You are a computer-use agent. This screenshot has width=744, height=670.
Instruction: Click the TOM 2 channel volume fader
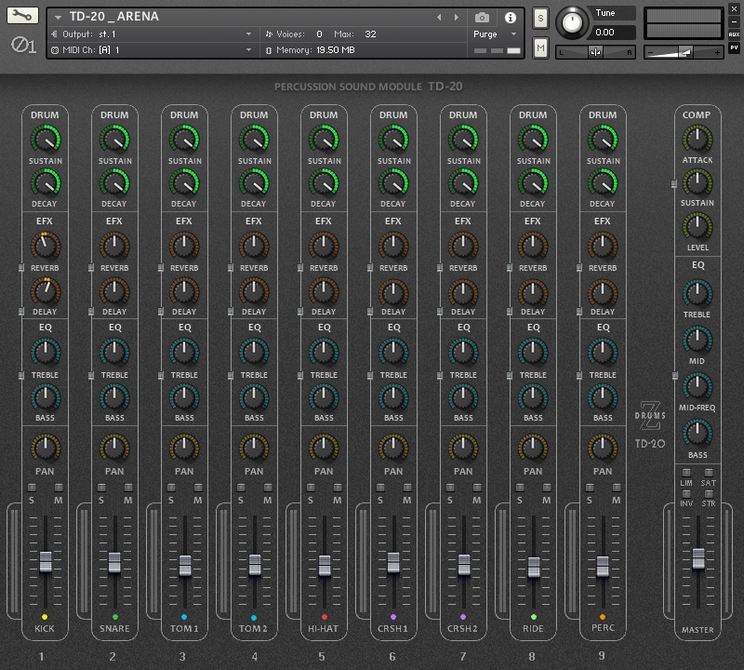click(x=255, y=565)
